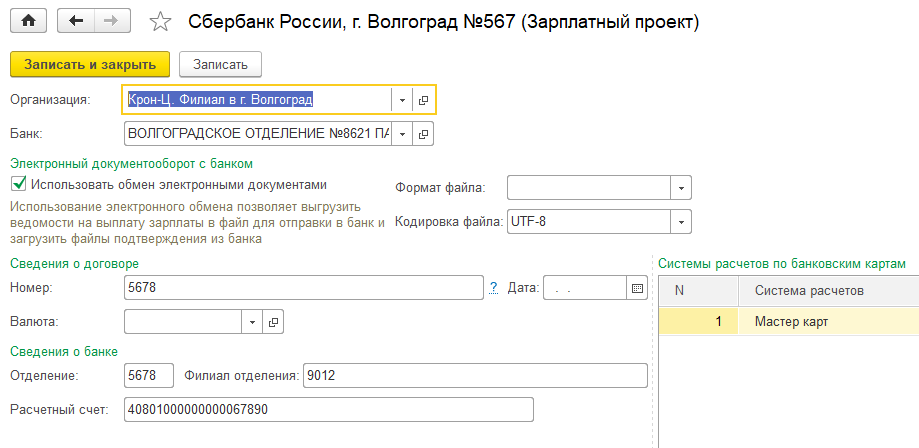Viewport: 919px width, 448px height.
Task: Open the Формат файла dropdown
Action: pos(681,188)
